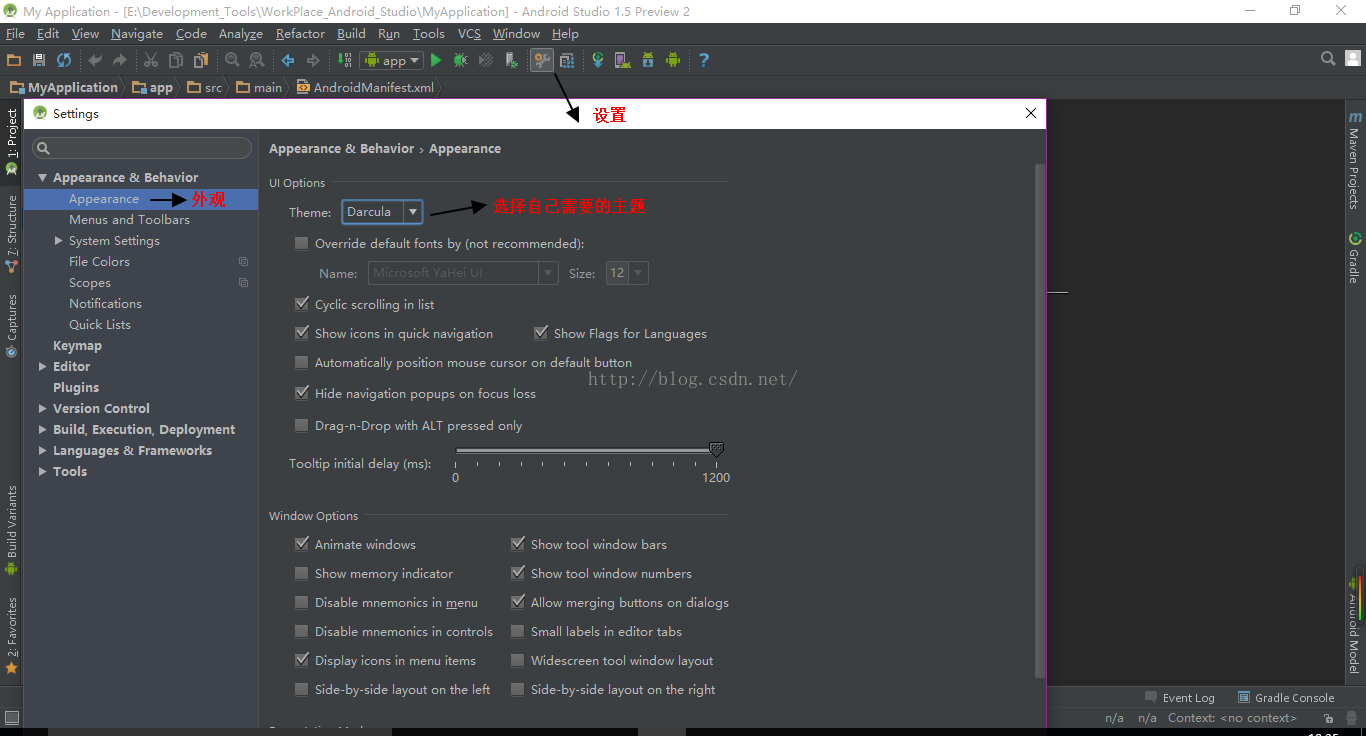The width and height of the screenshot is (1366, 736).
Task: Click Sync Project with Gradle Files icon
Action: click(x=598, y=60)
